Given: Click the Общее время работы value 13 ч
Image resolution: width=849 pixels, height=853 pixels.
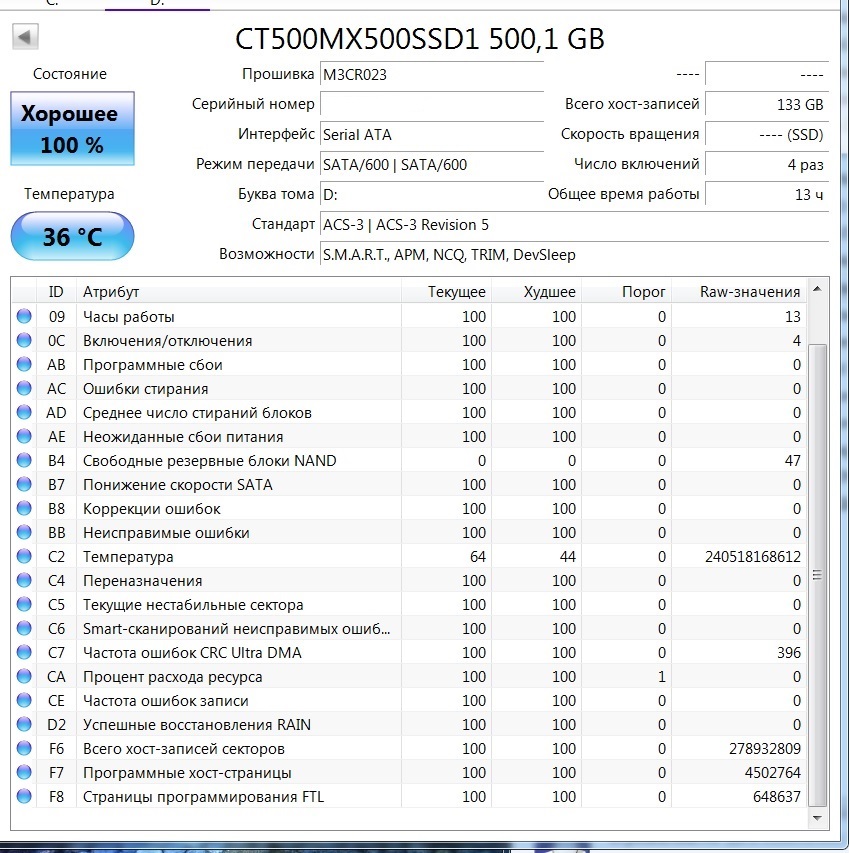Looking at the screenshot, I should (x=767, y=194).
